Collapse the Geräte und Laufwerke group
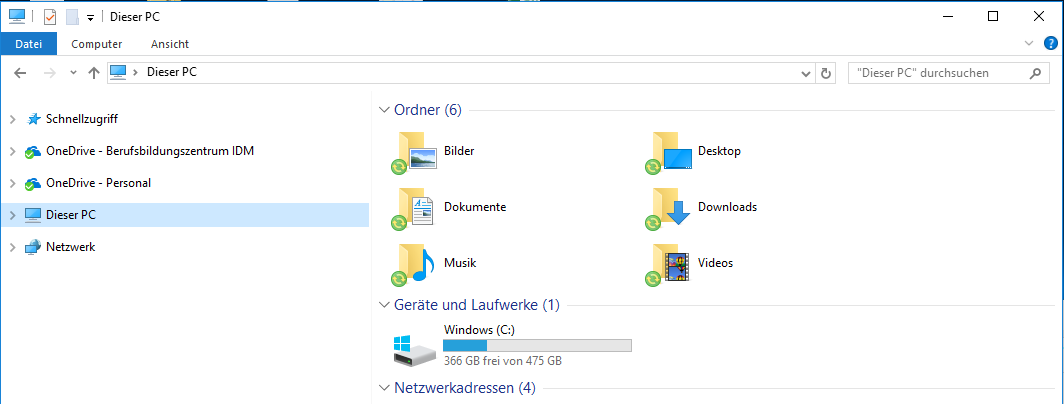 (384, 305)
